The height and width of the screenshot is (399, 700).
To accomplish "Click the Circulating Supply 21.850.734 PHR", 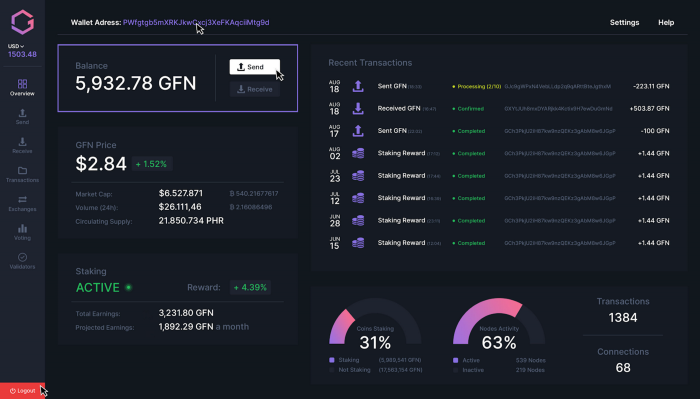I will [x=191, y=220].
